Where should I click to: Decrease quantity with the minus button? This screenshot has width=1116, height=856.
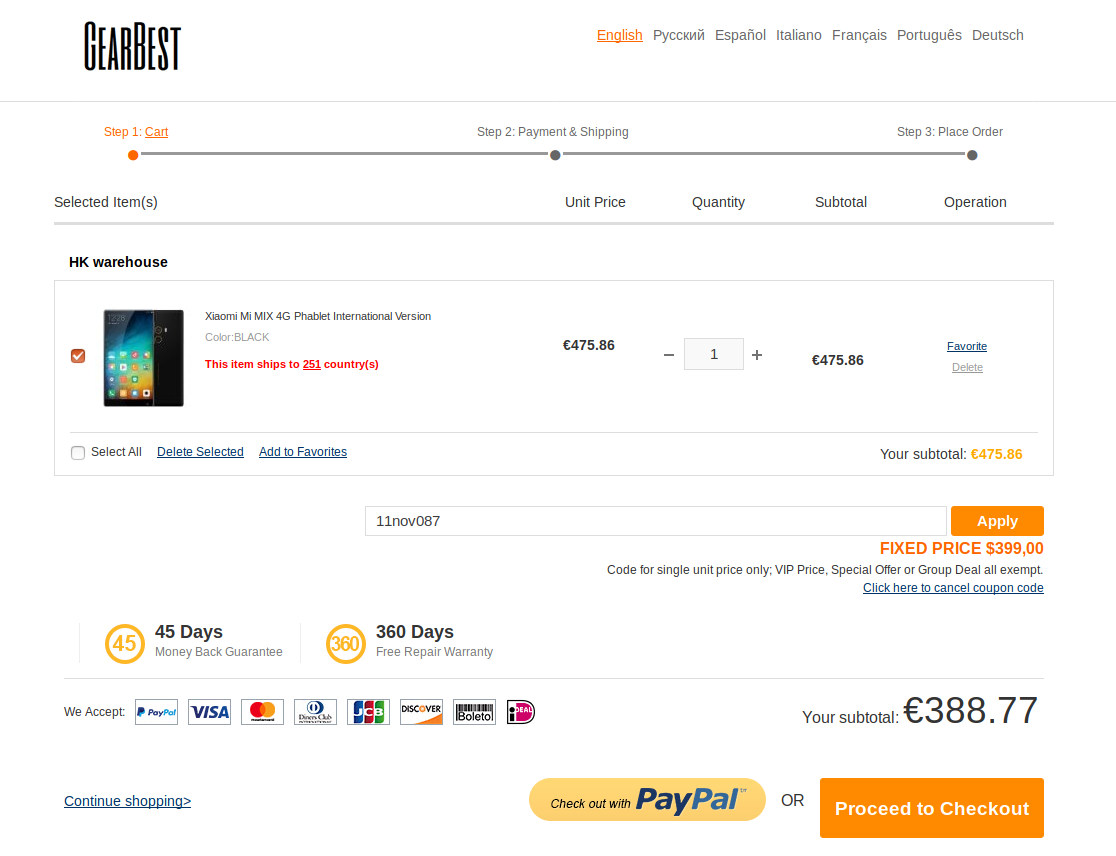point(669,354)
